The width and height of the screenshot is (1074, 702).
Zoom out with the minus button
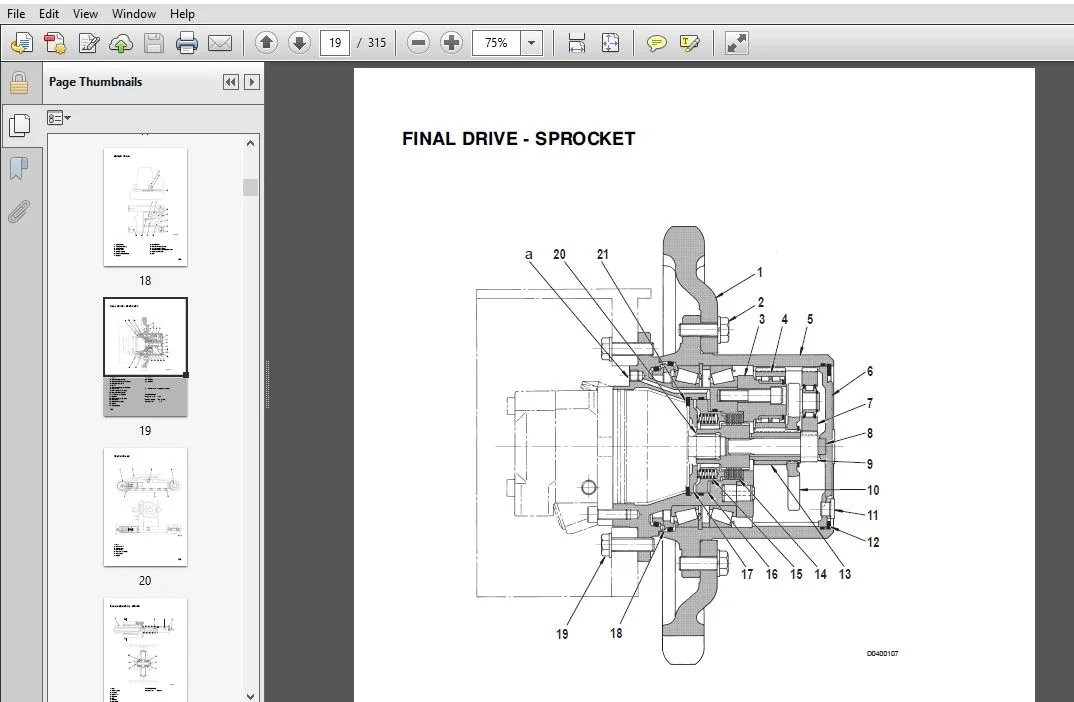pos(419,43)
